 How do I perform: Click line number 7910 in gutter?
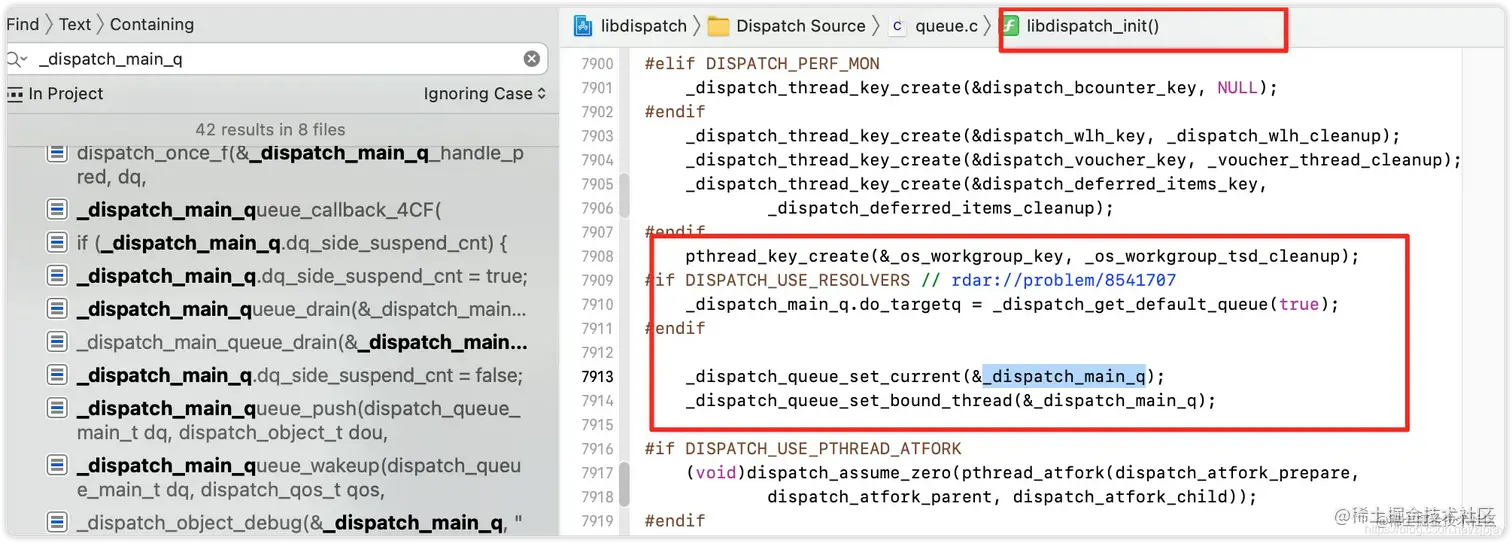(597, 304)
